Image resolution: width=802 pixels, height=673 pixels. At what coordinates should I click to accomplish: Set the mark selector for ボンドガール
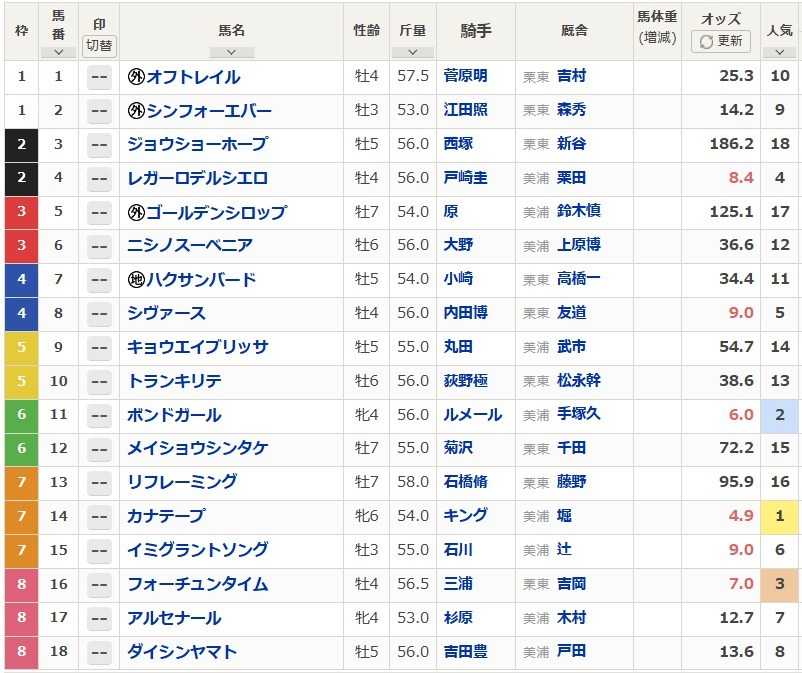coord(99,415)
